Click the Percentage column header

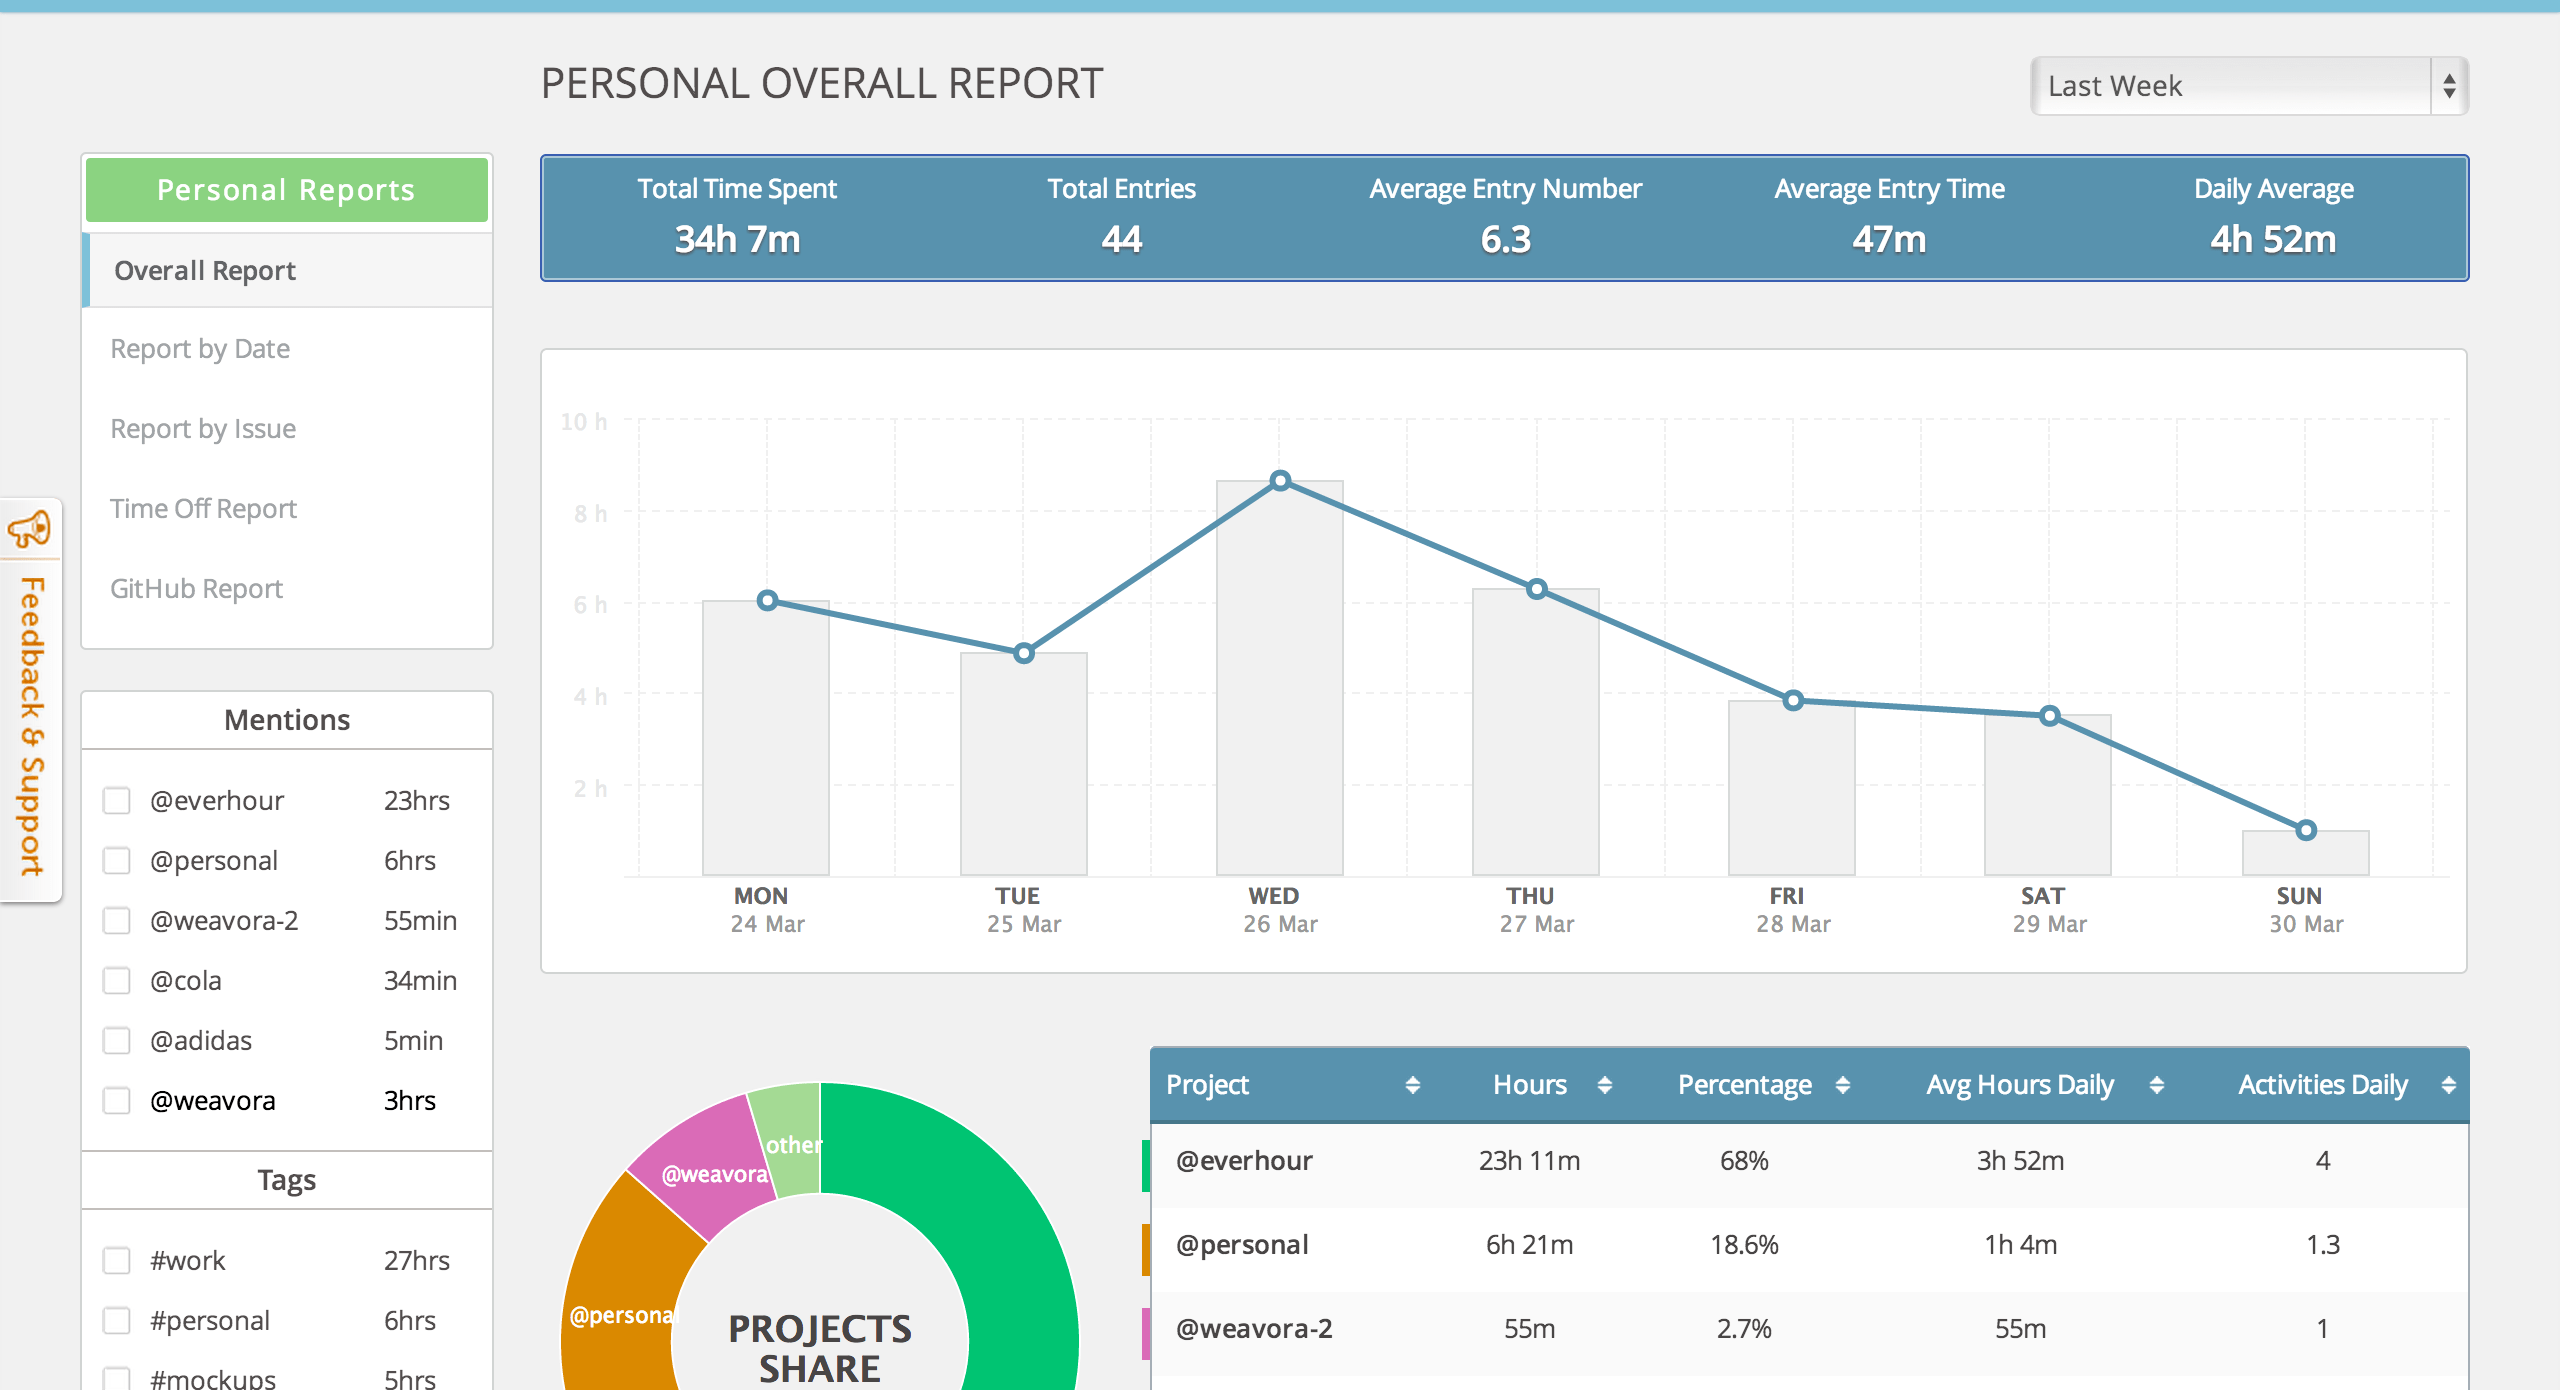click(x=1744, y=1085)
